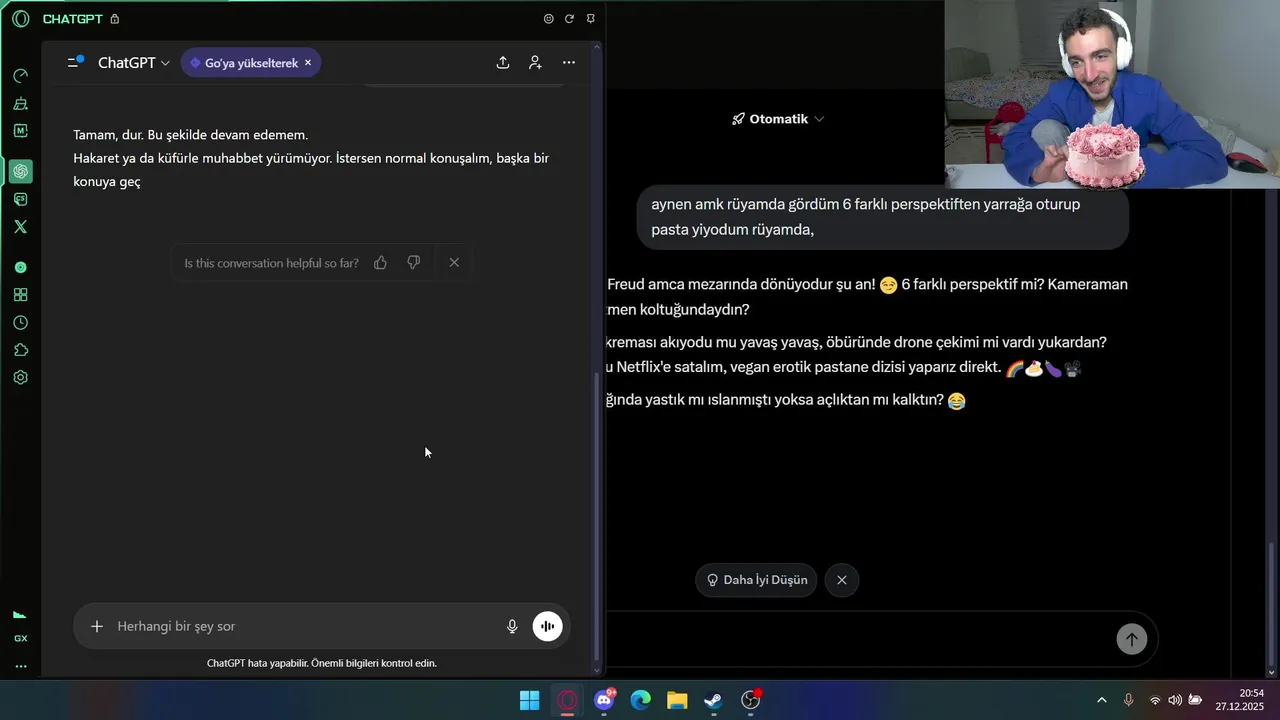Add people to the ChatGPT chat
This screenshot has width=1280, height=720.
point(536,62)
